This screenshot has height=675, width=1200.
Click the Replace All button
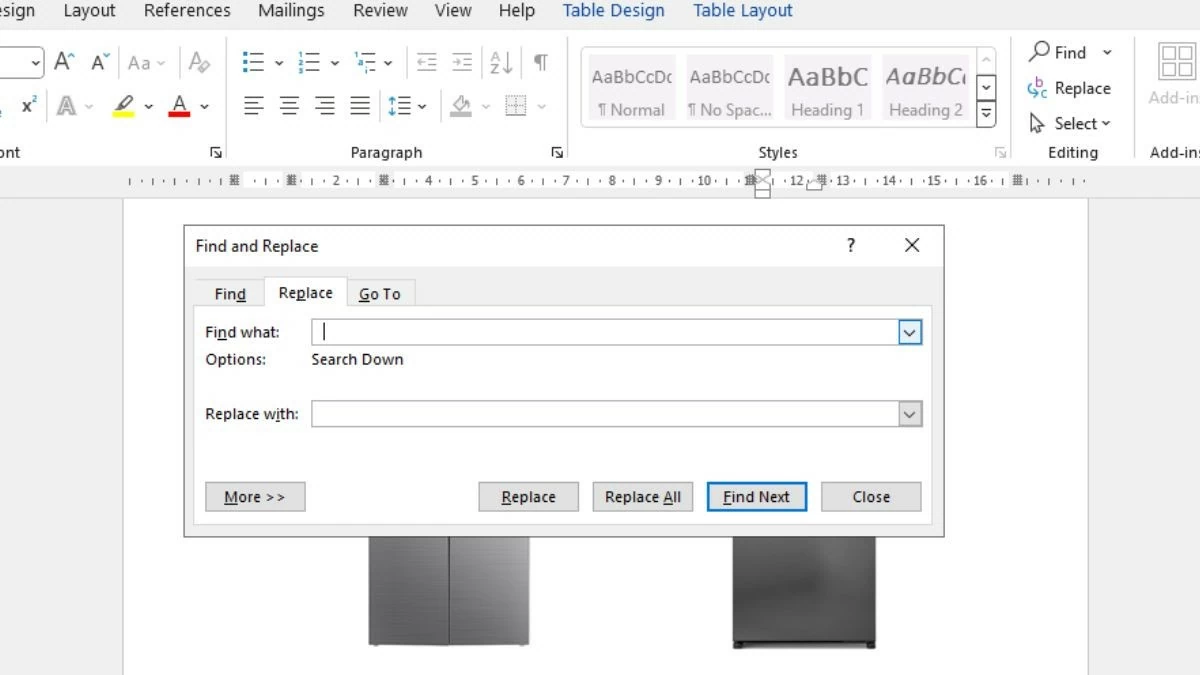(x=642, y=496)
